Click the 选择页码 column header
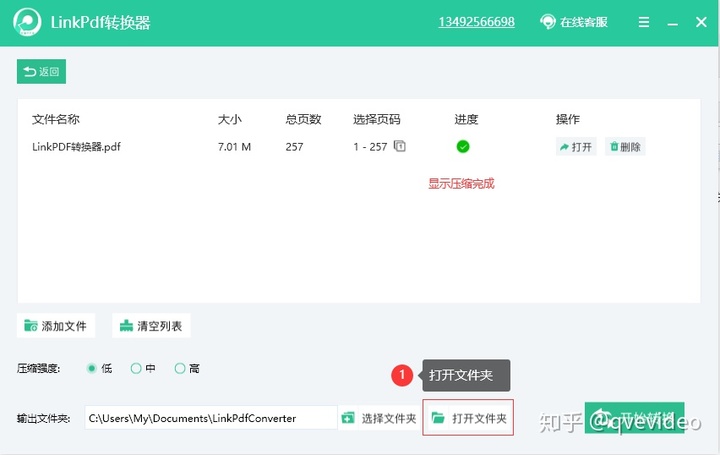720x455 pixels. [x=377, y=119]
